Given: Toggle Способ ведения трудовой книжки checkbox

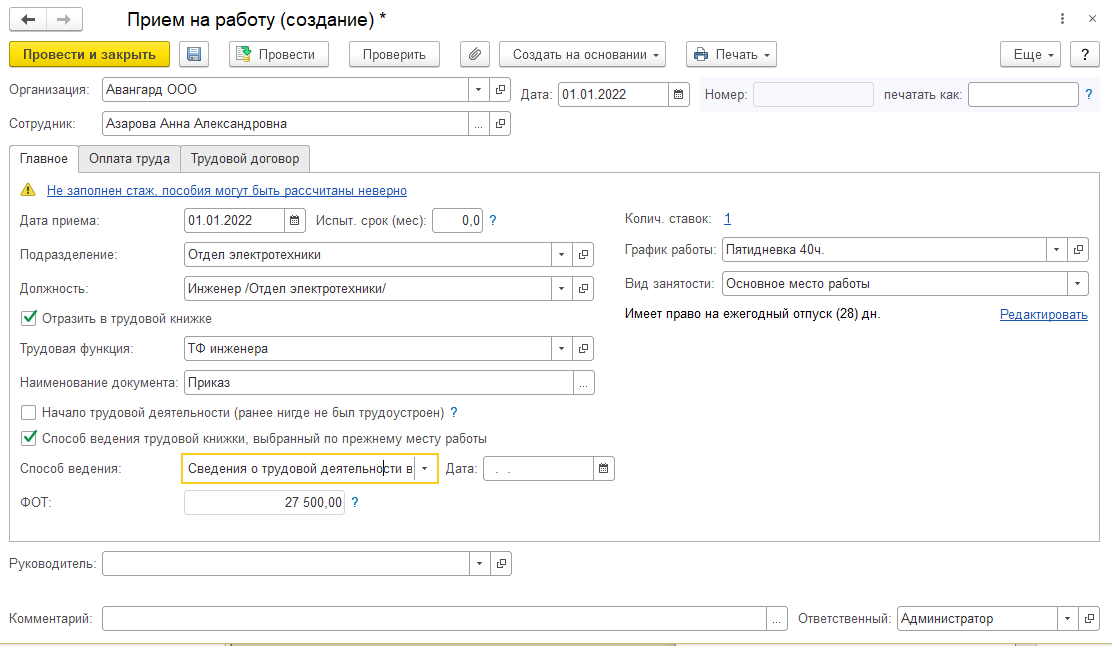Looking at the screenshot, I should (x=29, y=437).
